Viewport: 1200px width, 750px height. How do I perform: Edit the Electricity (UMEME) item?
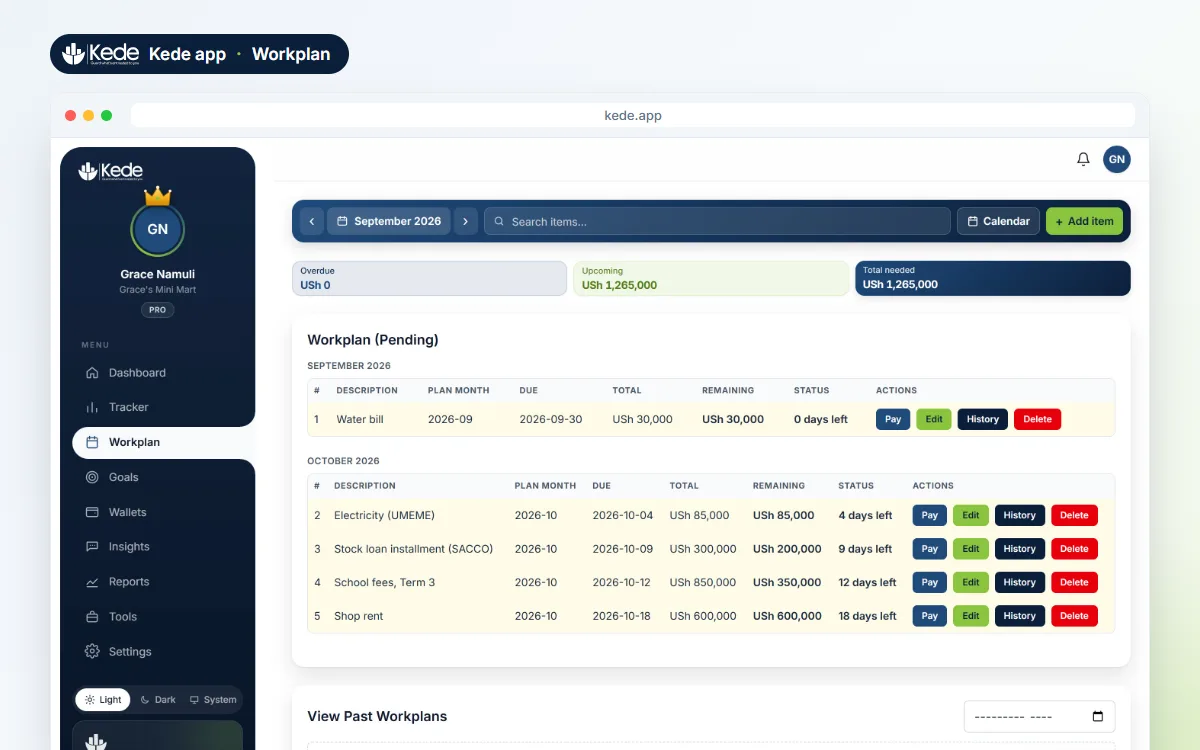(x=971, y=515)
